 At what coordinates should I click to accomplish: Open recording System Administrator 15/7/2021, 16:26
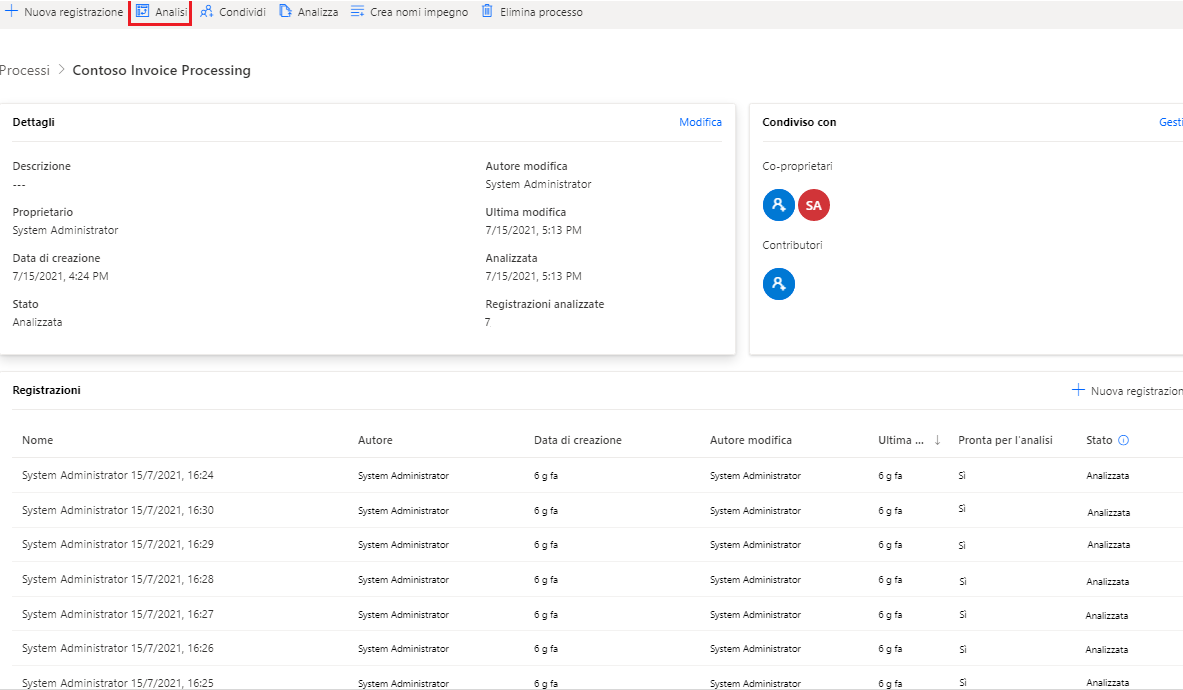coord(118,649)
